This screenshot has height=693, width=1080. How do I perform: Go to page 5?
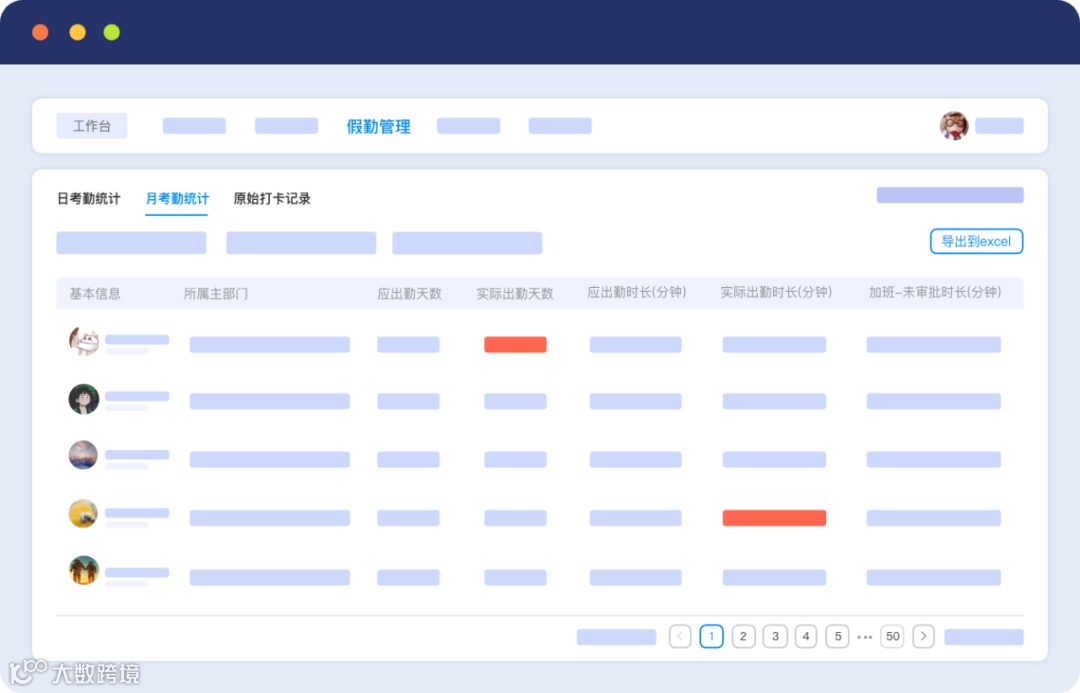pyautogui.click(x=838, y=636)
